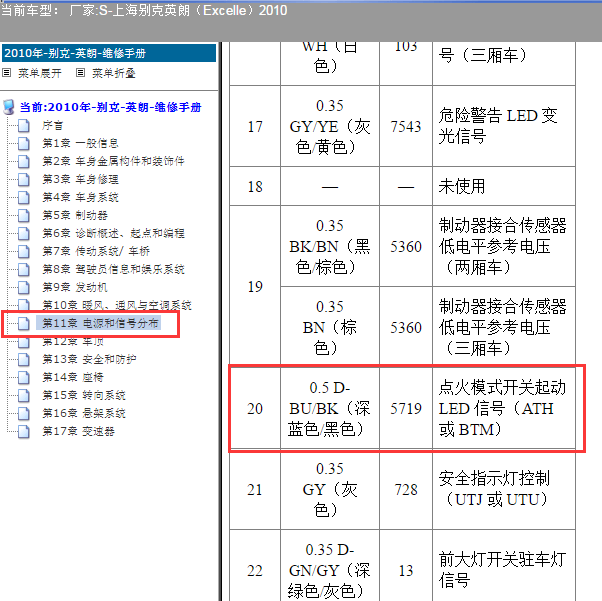Open 第1章 一般信息
Viewport: 602px width, 601px height.
(80, 143)
